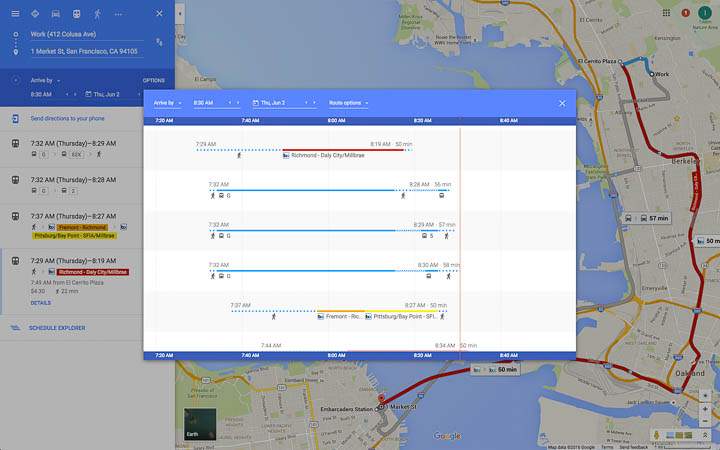
Task: Zoom out on the map
Action: [x=705, y=421]
